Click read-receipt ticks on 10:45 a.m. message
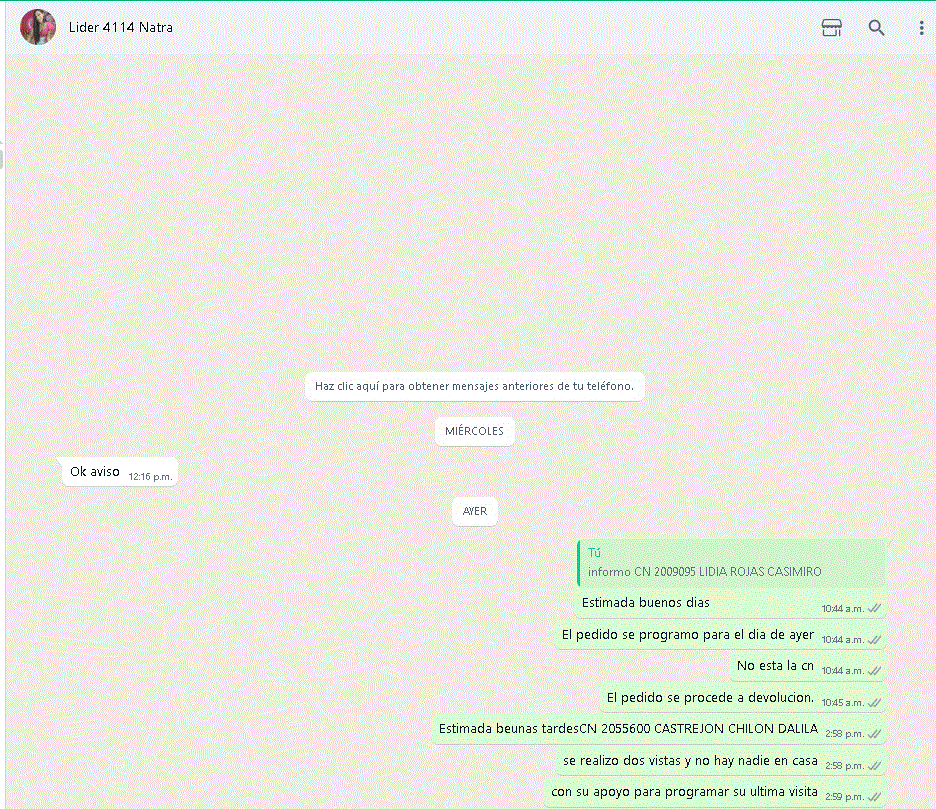This screenshot has height=809, width=936. (874, 702)
